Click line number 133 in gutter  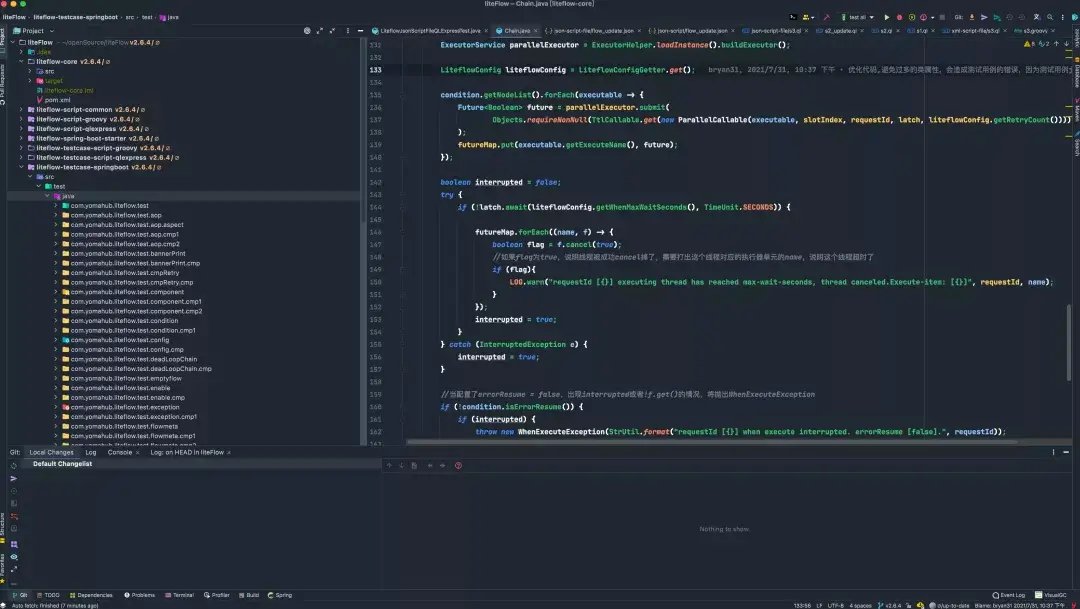coord(375,70)
